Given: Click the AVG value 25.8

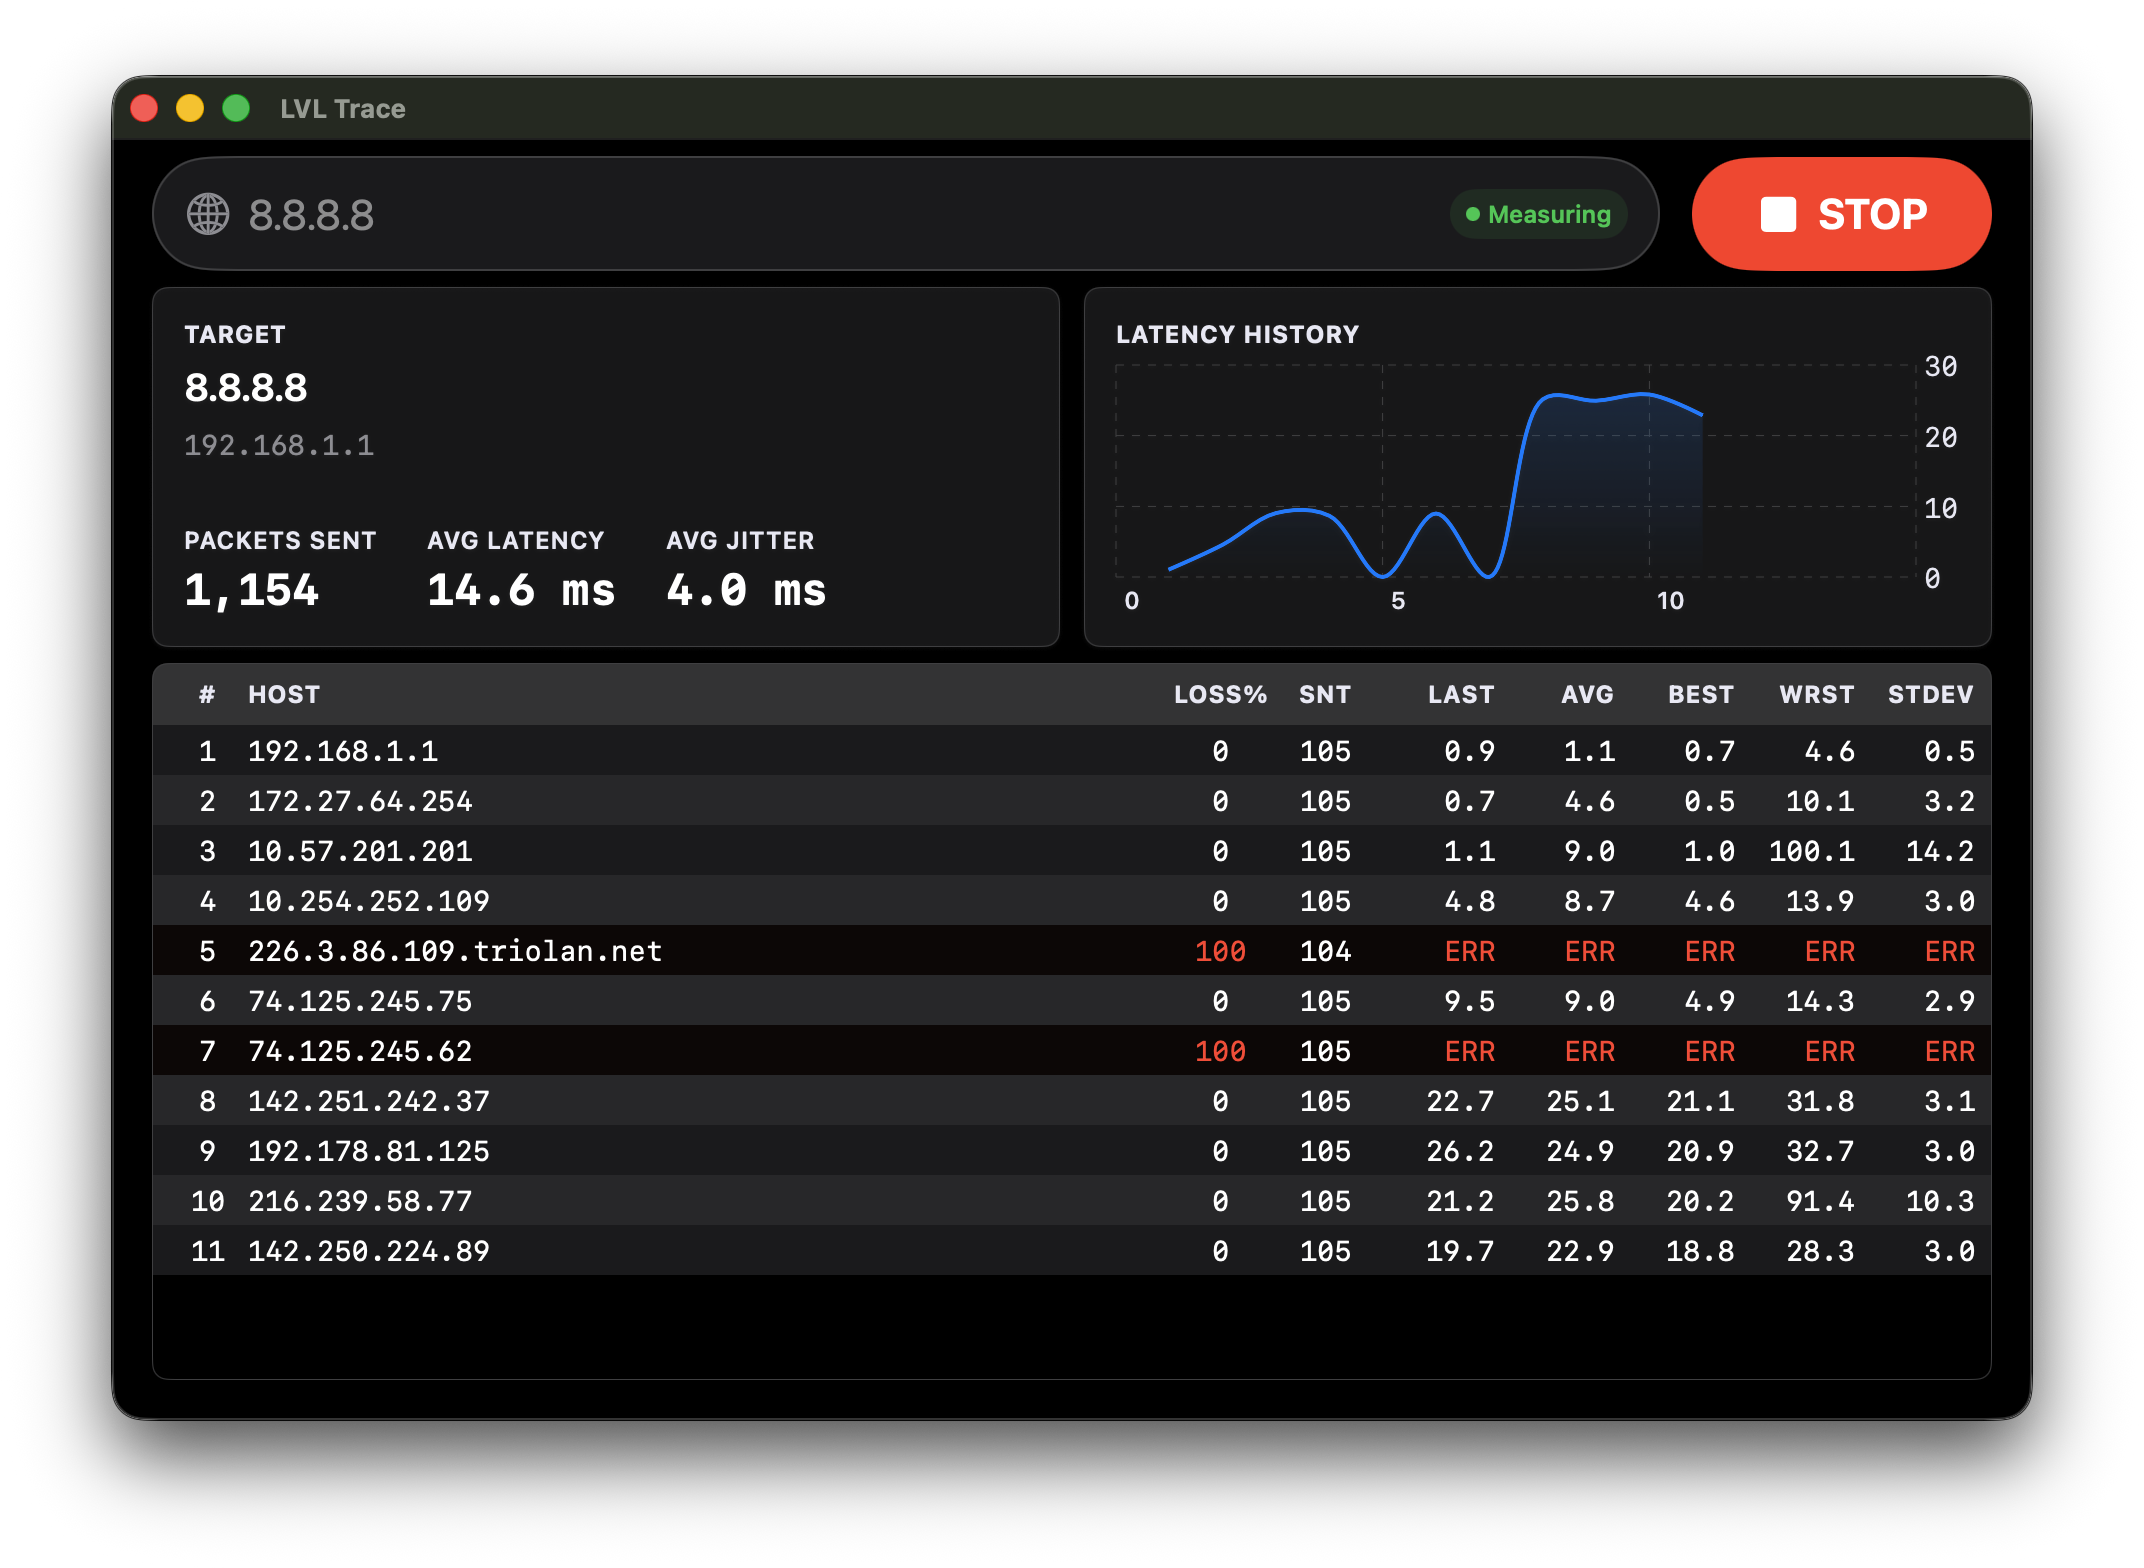Looking at the screenshot, I should (1580, 1201).
